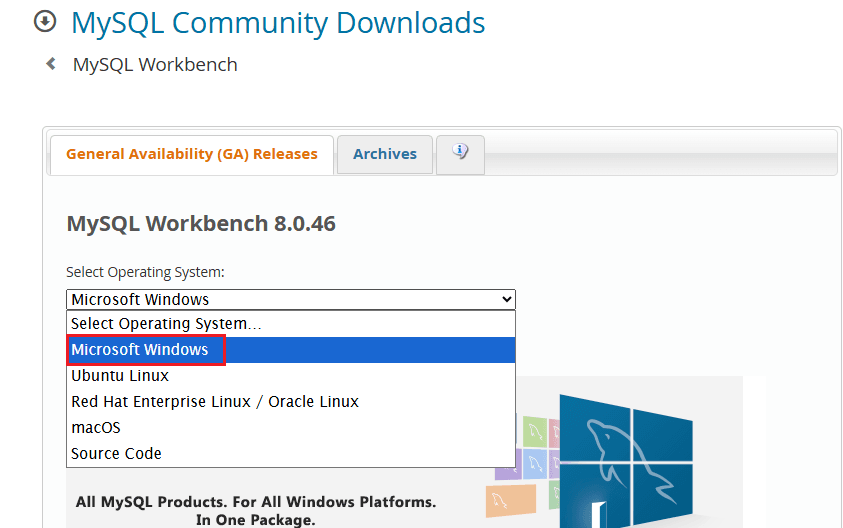Choose 'Select Operating System…' placeholder option
Screen dimensions: 843x528
click(291, 324)
